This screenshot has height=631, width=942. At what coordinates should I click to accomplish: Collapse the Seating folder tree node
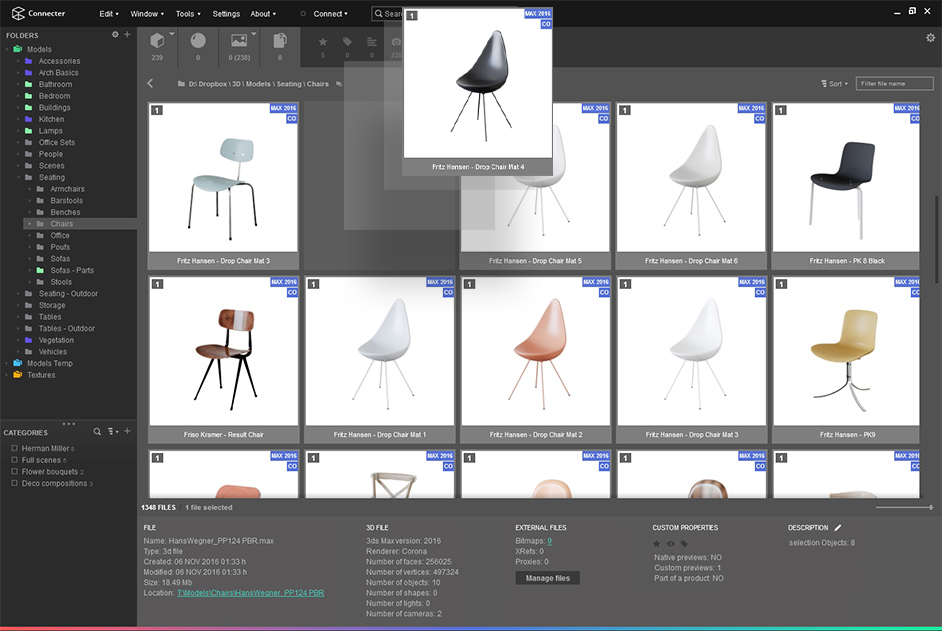pyautogui.click(x=19, y=177)
